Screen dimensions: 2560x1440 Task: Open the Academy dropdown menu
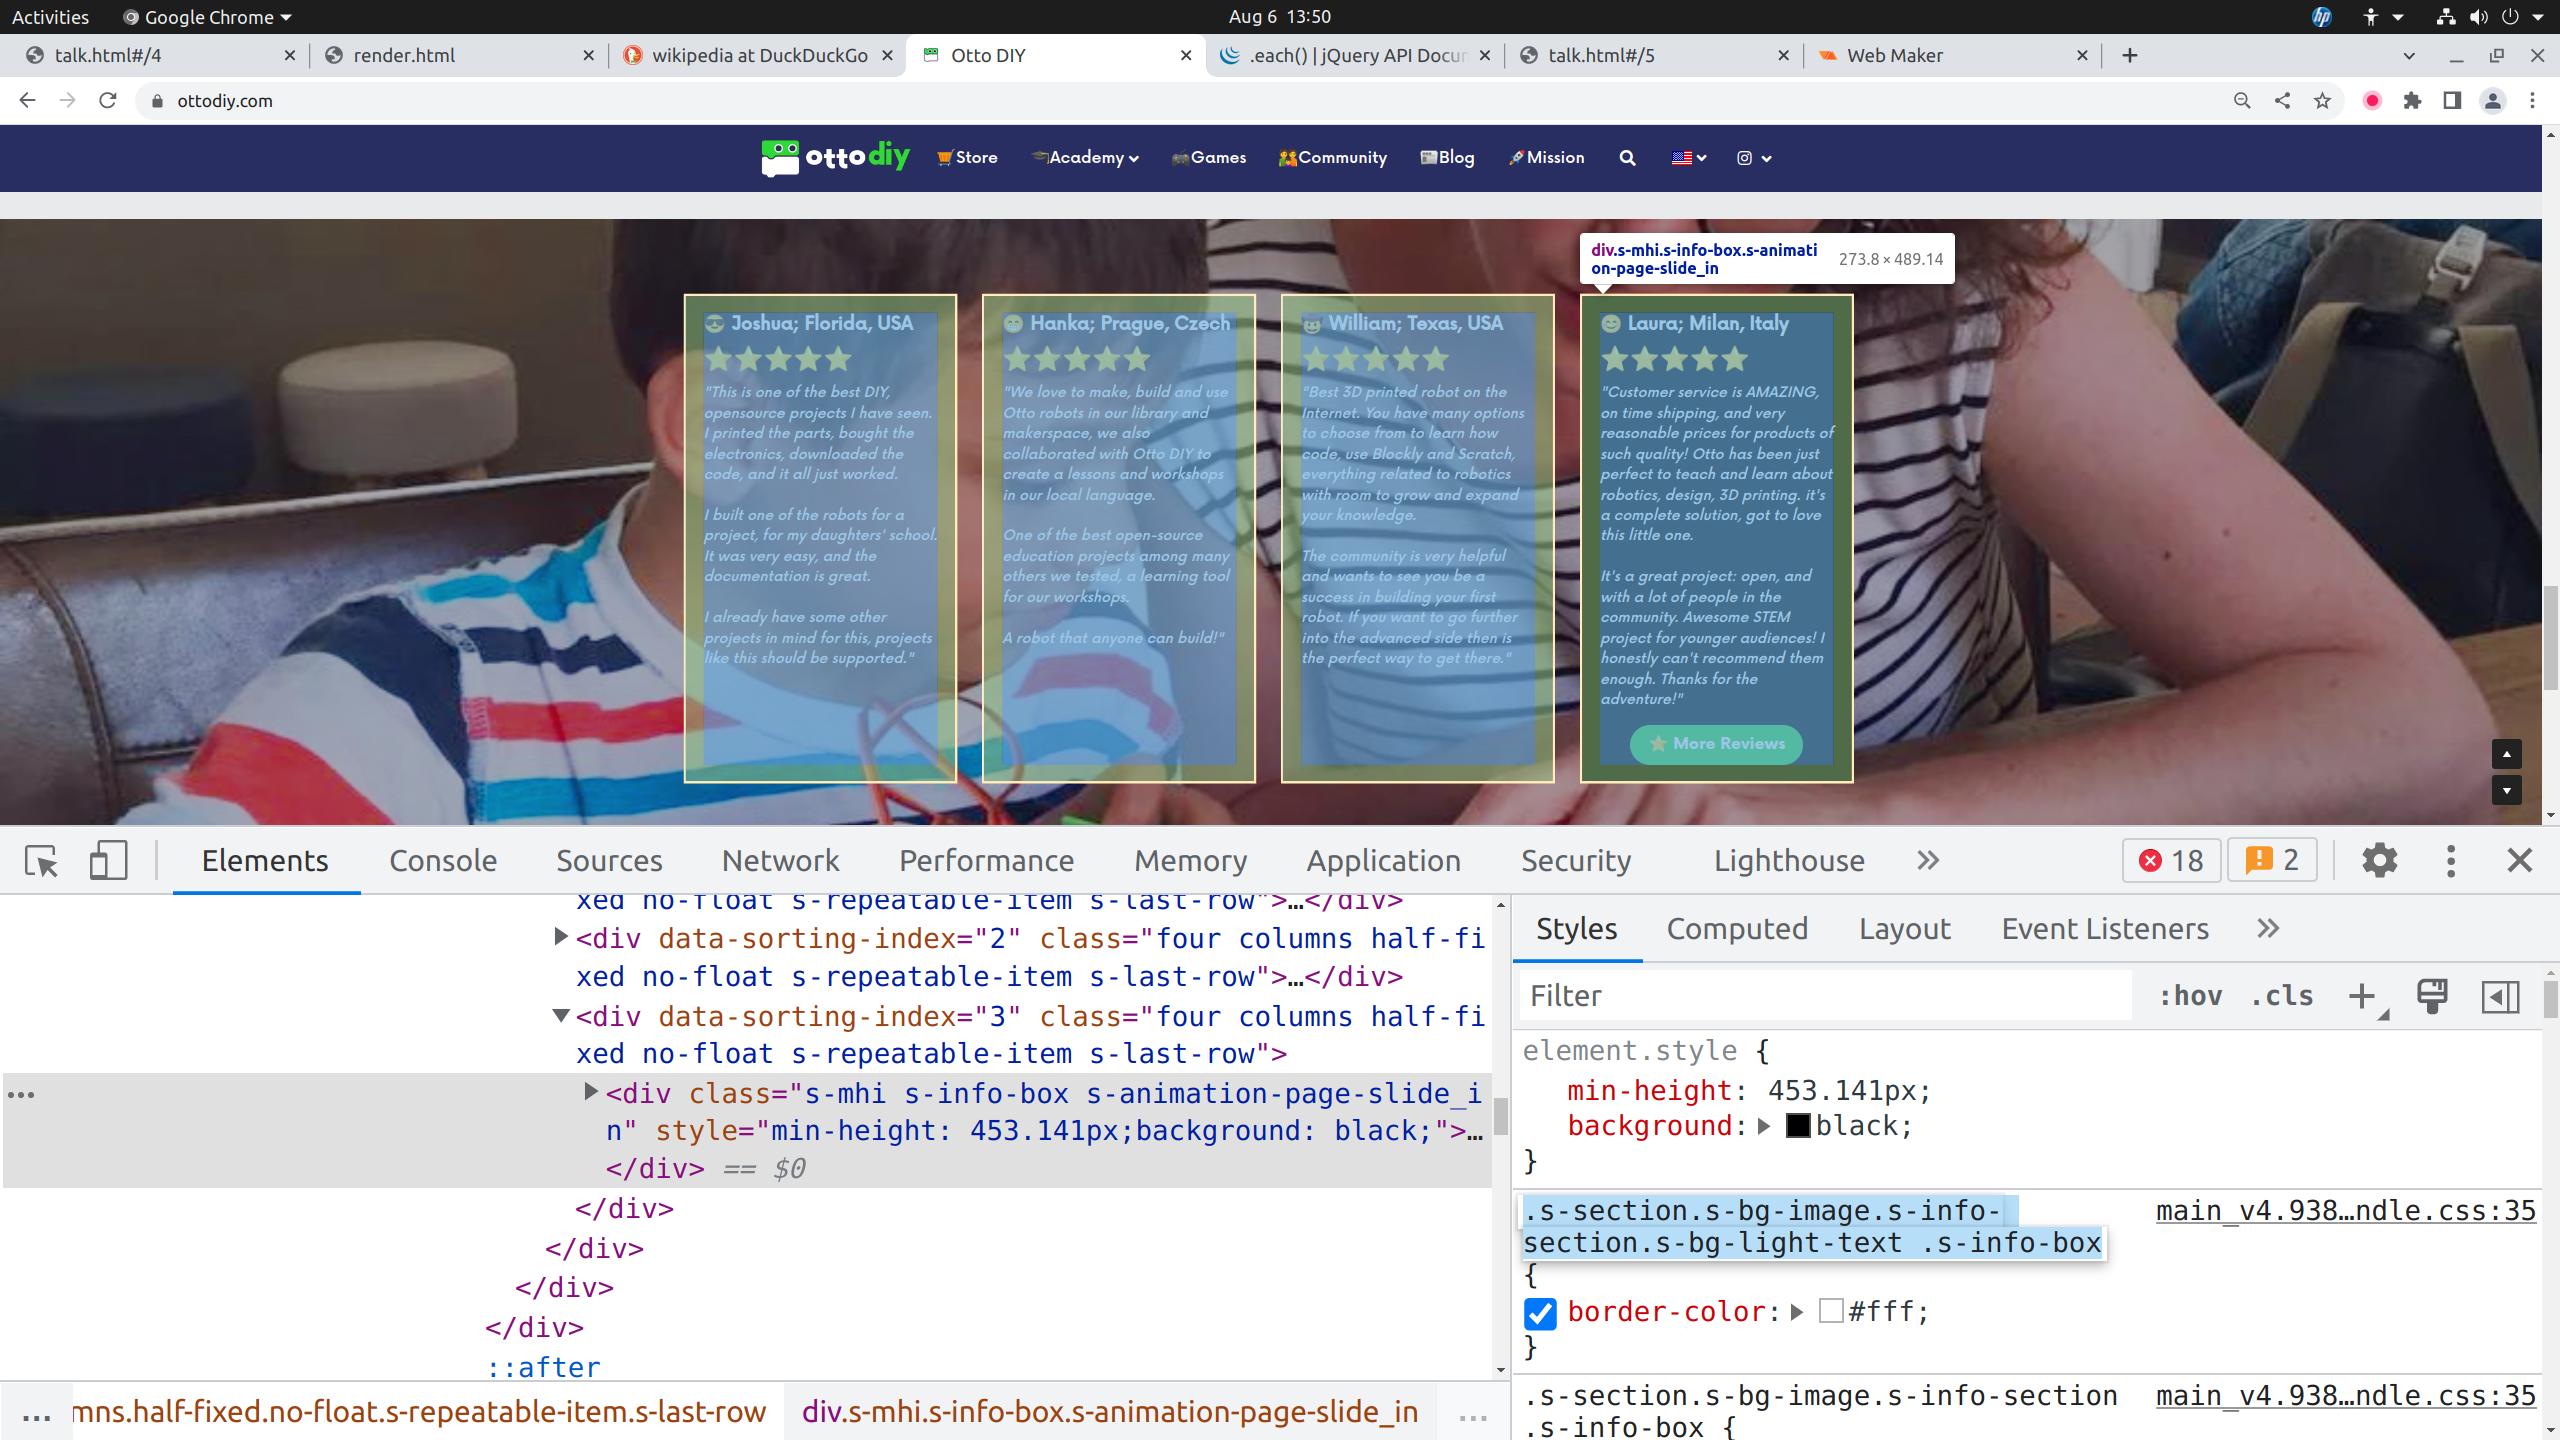coord(1087,158)
